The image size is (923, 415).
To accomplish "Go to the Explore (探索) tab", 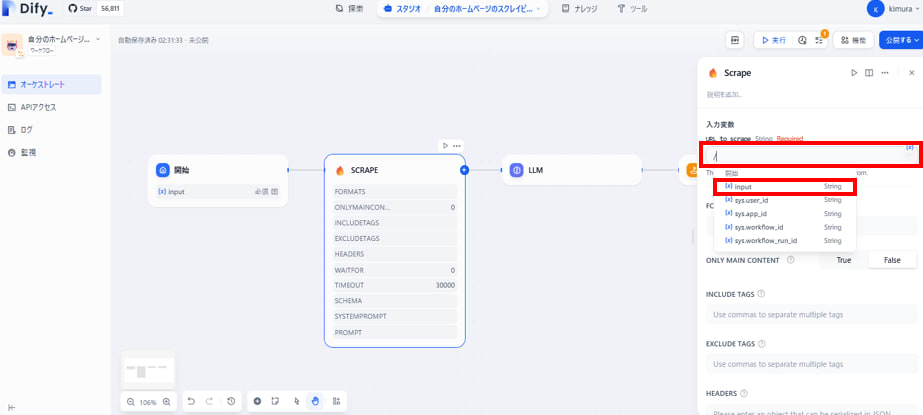I will coord(349,9).
